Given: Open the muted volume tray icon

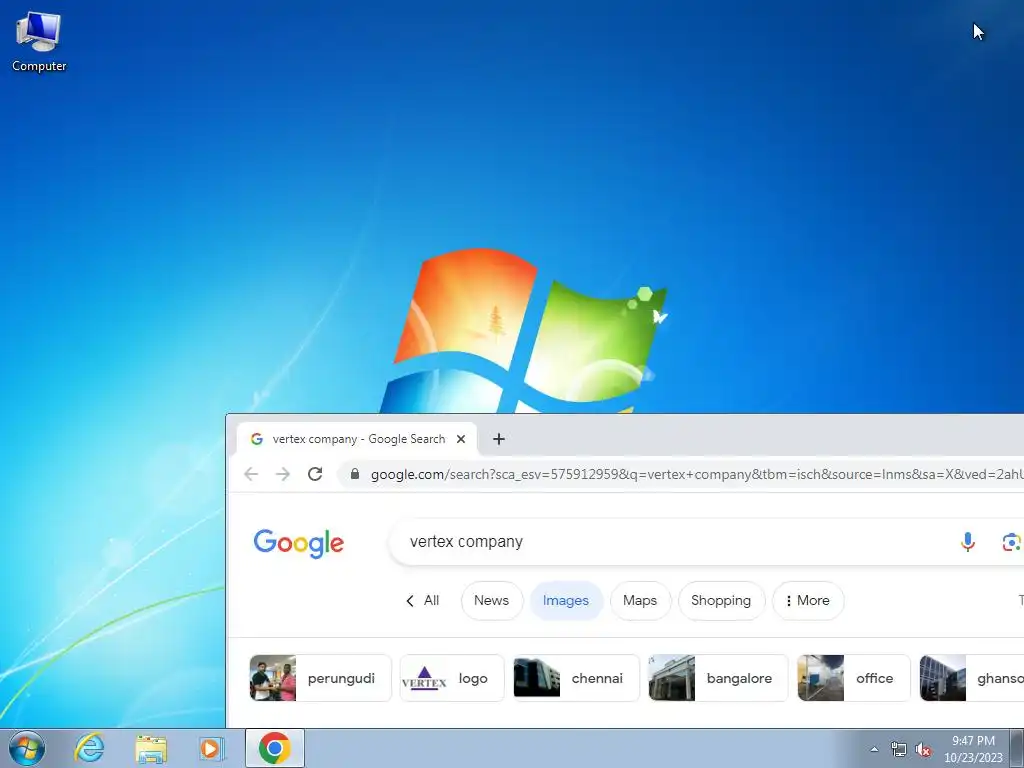Looking at the screenshot, I should pyautogui.click(x=923, y=750).
